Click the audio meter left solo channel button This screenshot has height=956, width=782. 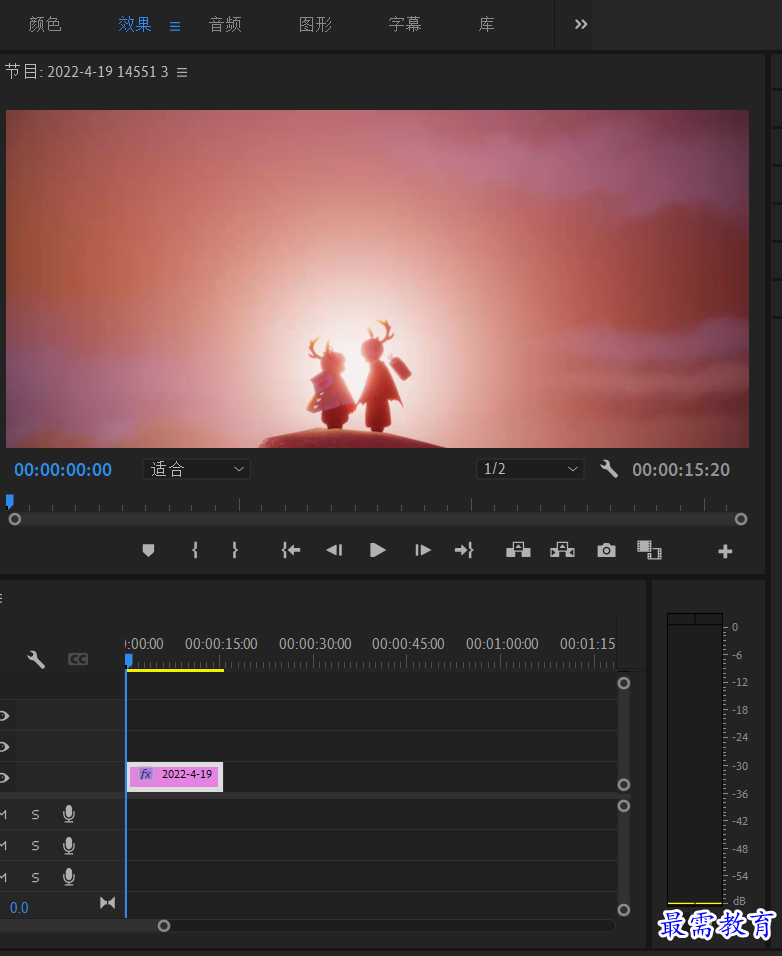click(x=681, y=619)
